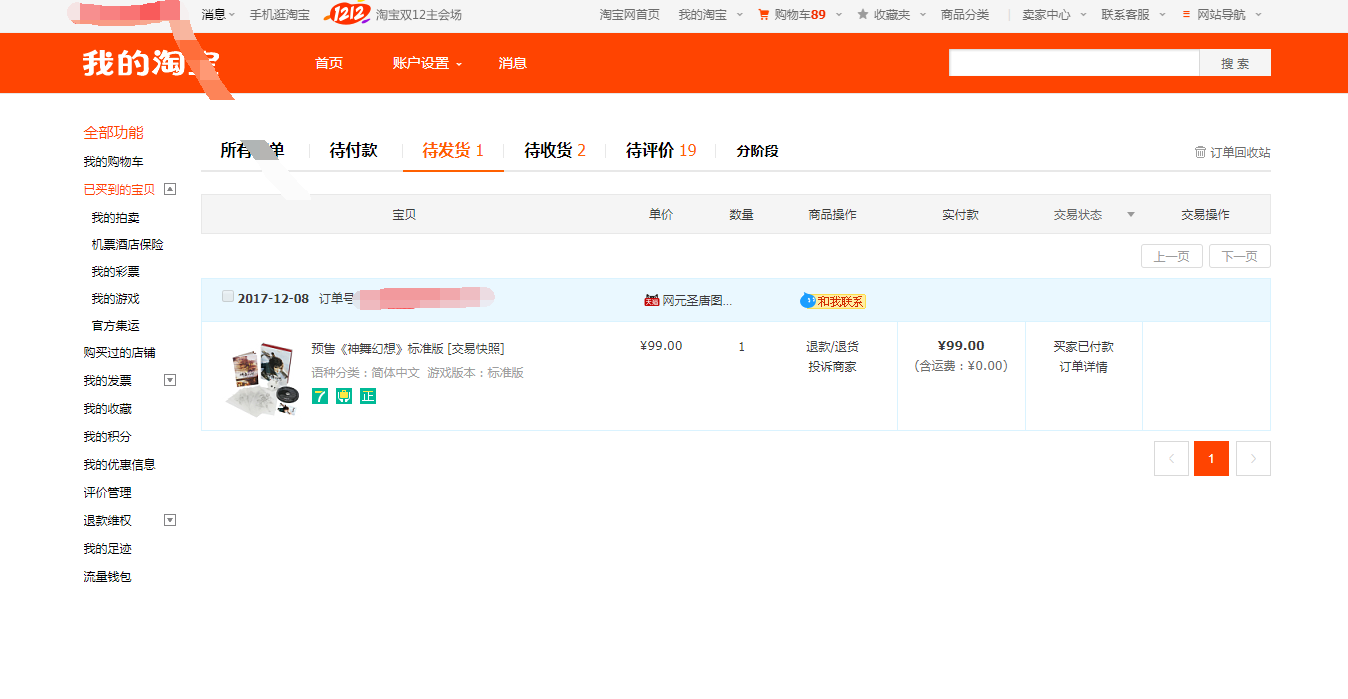This screenshot has height=699, width=1348.
Task: Go to 首页 in the orange header
Action: [329, 63]
